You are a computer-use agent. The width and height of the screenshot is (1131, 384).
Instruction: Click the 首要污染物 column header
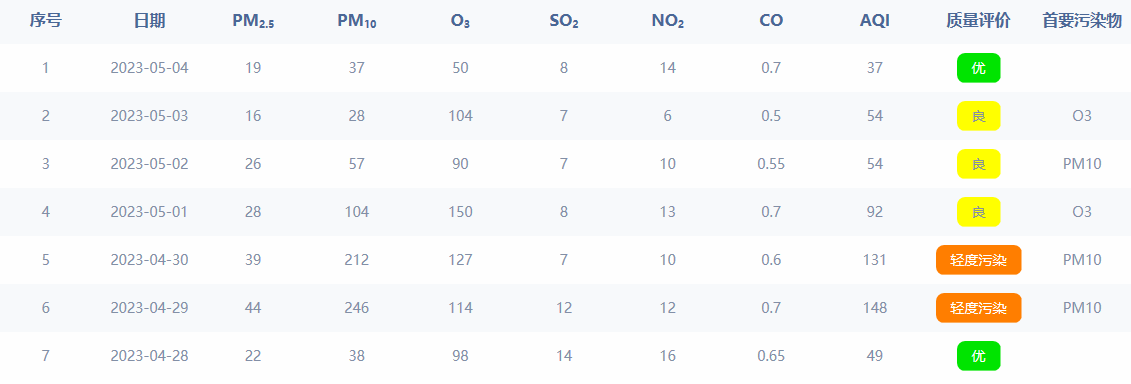1082,21
